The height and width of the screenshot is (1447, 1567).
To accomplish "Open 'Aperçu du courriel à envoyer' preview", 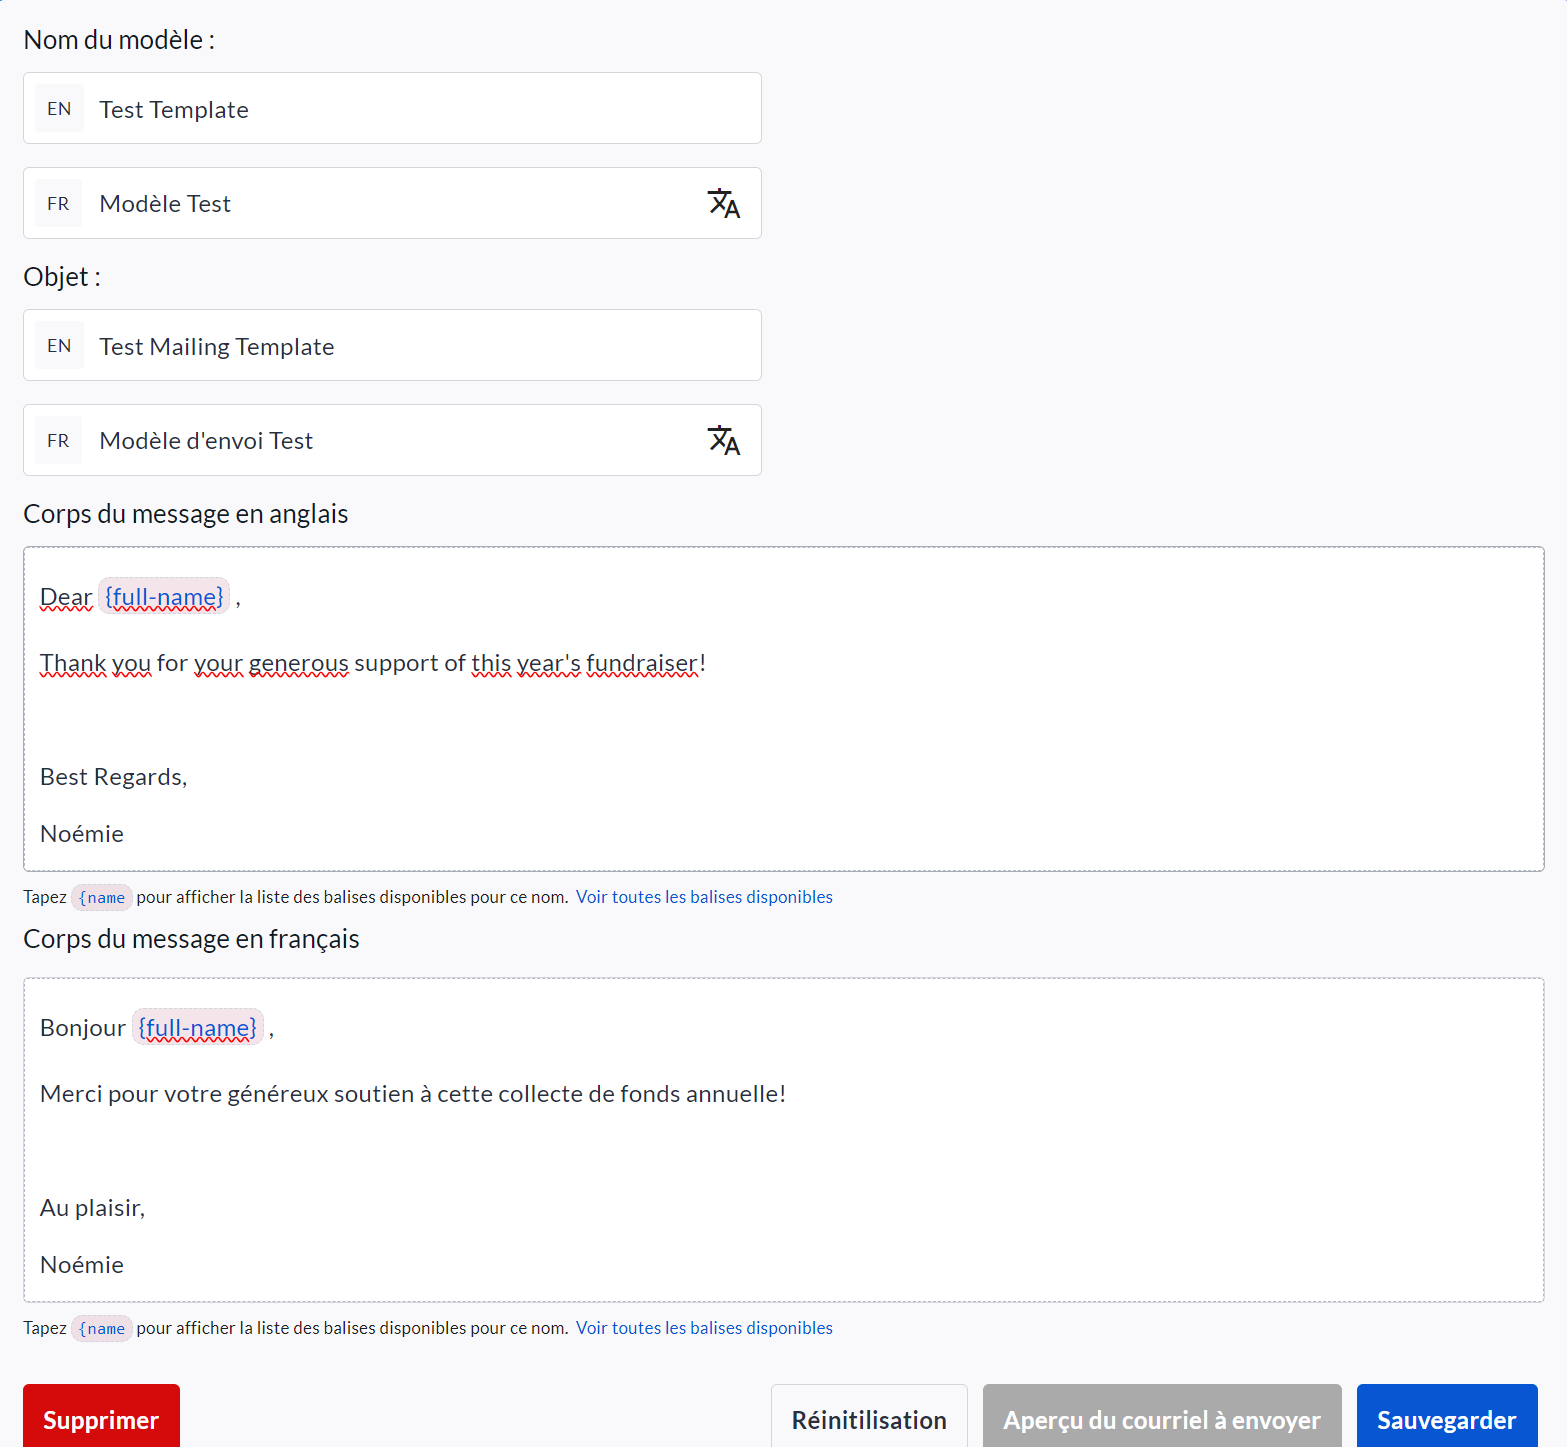I will click(1161, 1419).
